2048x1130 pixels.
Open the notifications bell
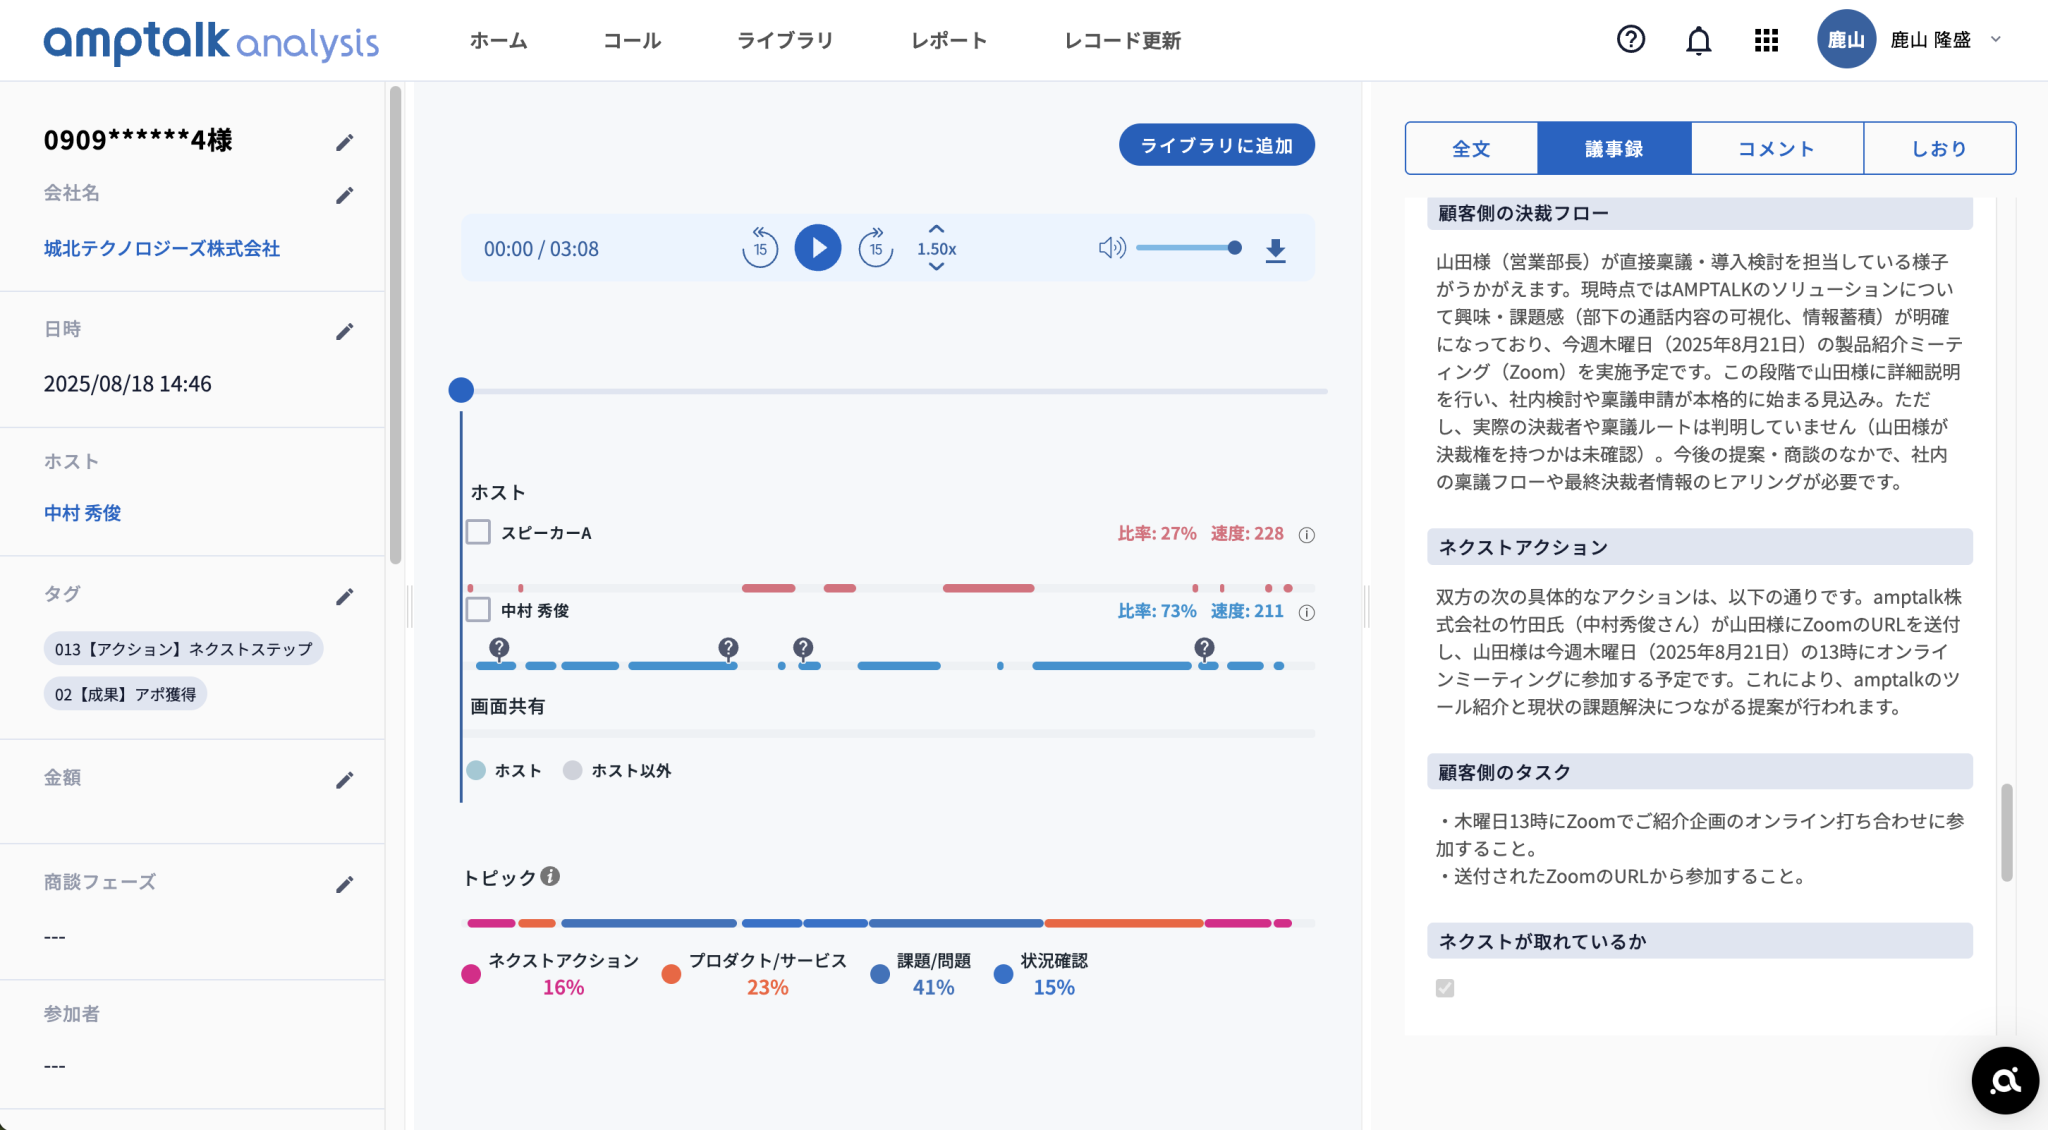[x=1698, y=40]
